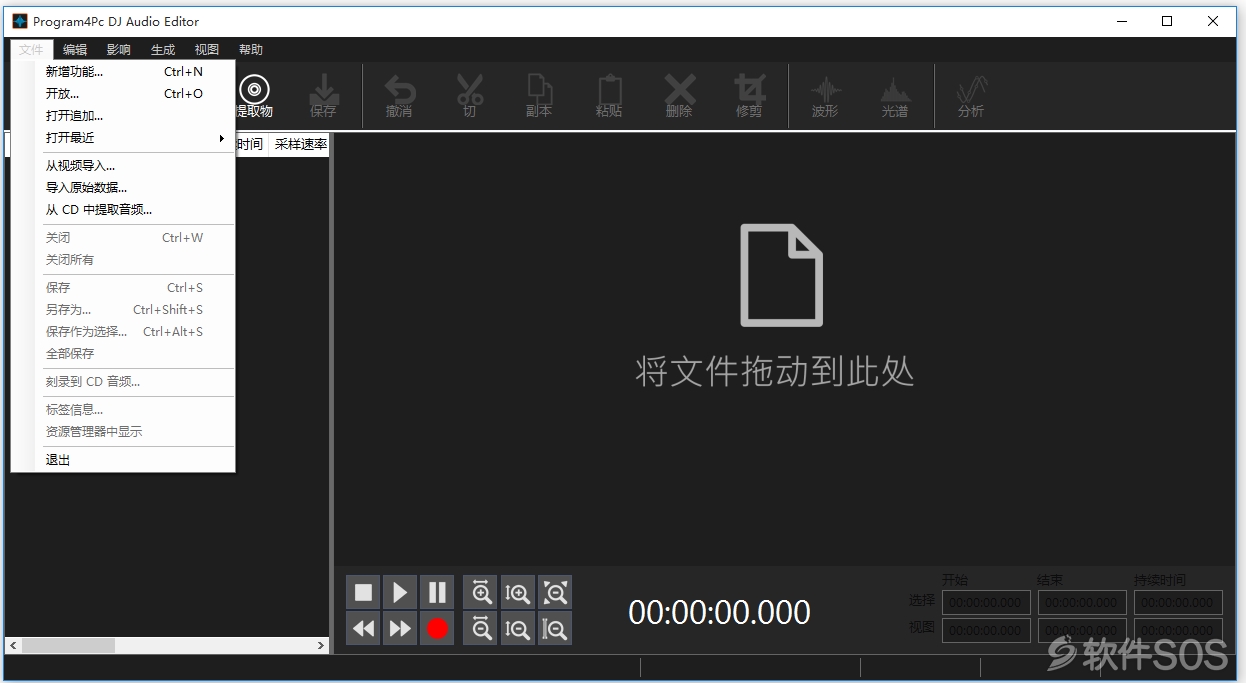1246x683 pixels.
Task: Choose 导入原始数据... menu entry
Action: click(123, 188)
